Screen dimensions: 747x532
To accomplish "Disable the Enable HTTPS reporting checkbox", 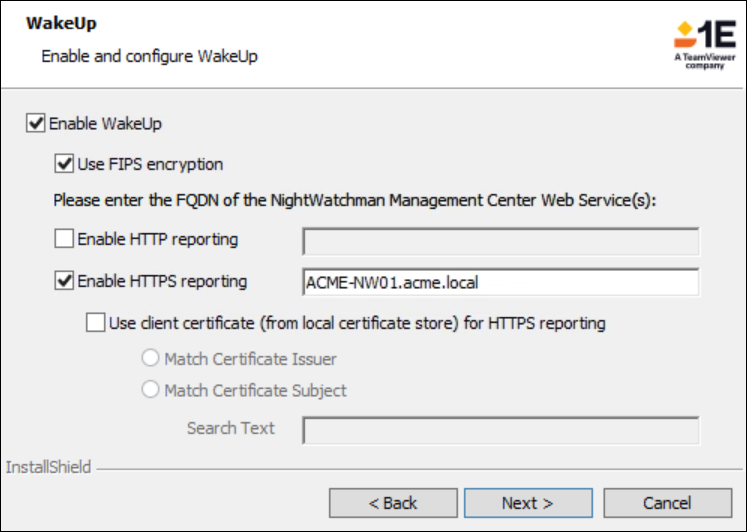I will click(65, 282).
